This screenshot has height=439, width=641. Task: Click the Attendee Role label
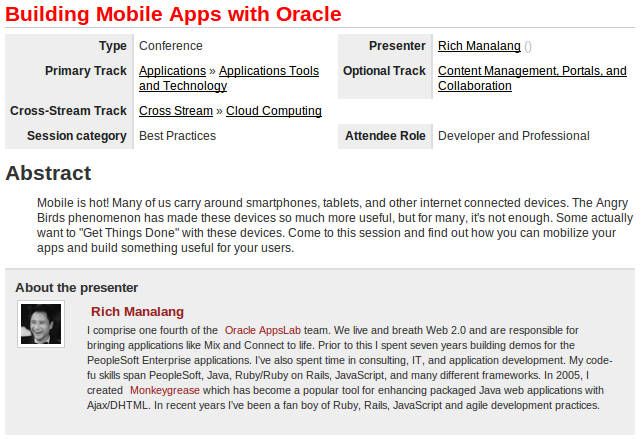[385, 136]
